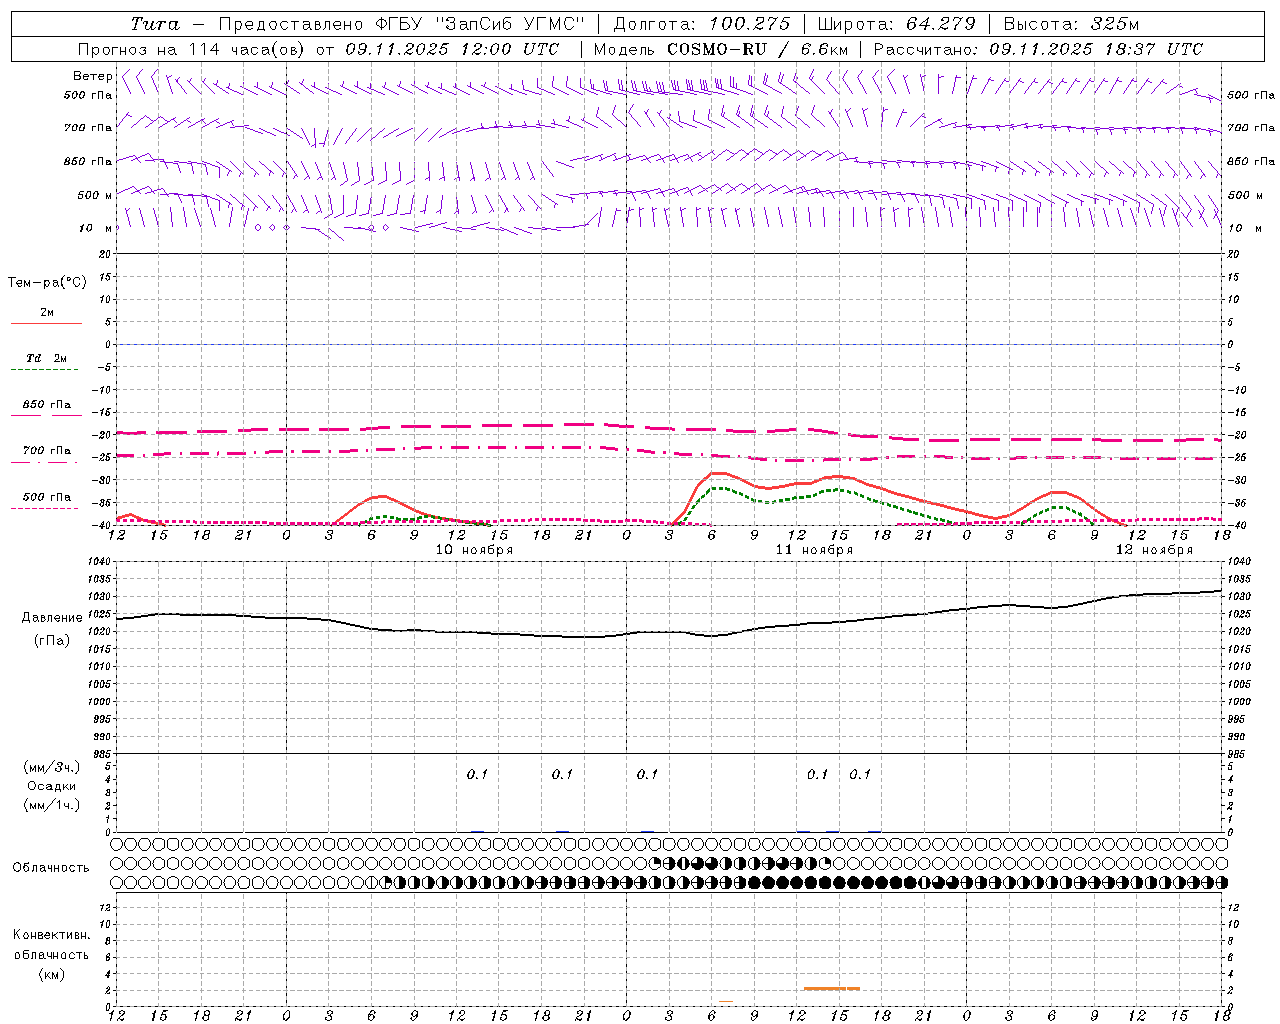The width and height of the screenshot is (1280, 1024).
Task: Click the '(мм/3ч.)' precipitation unit label
Action: click(x=52, y=768)
